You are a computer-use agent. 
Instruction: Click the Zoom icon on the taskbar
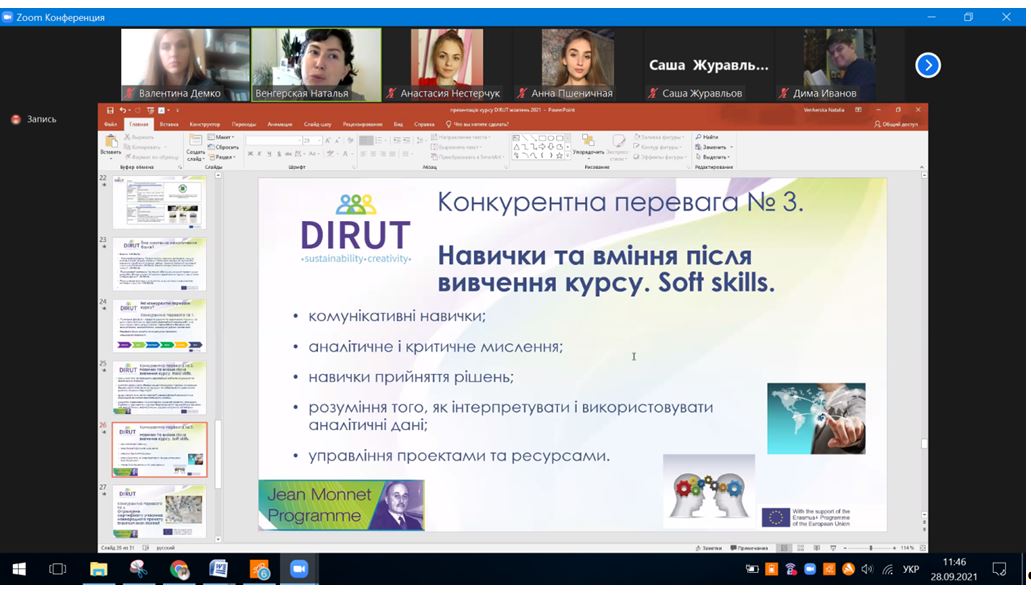tap(299, 569)
